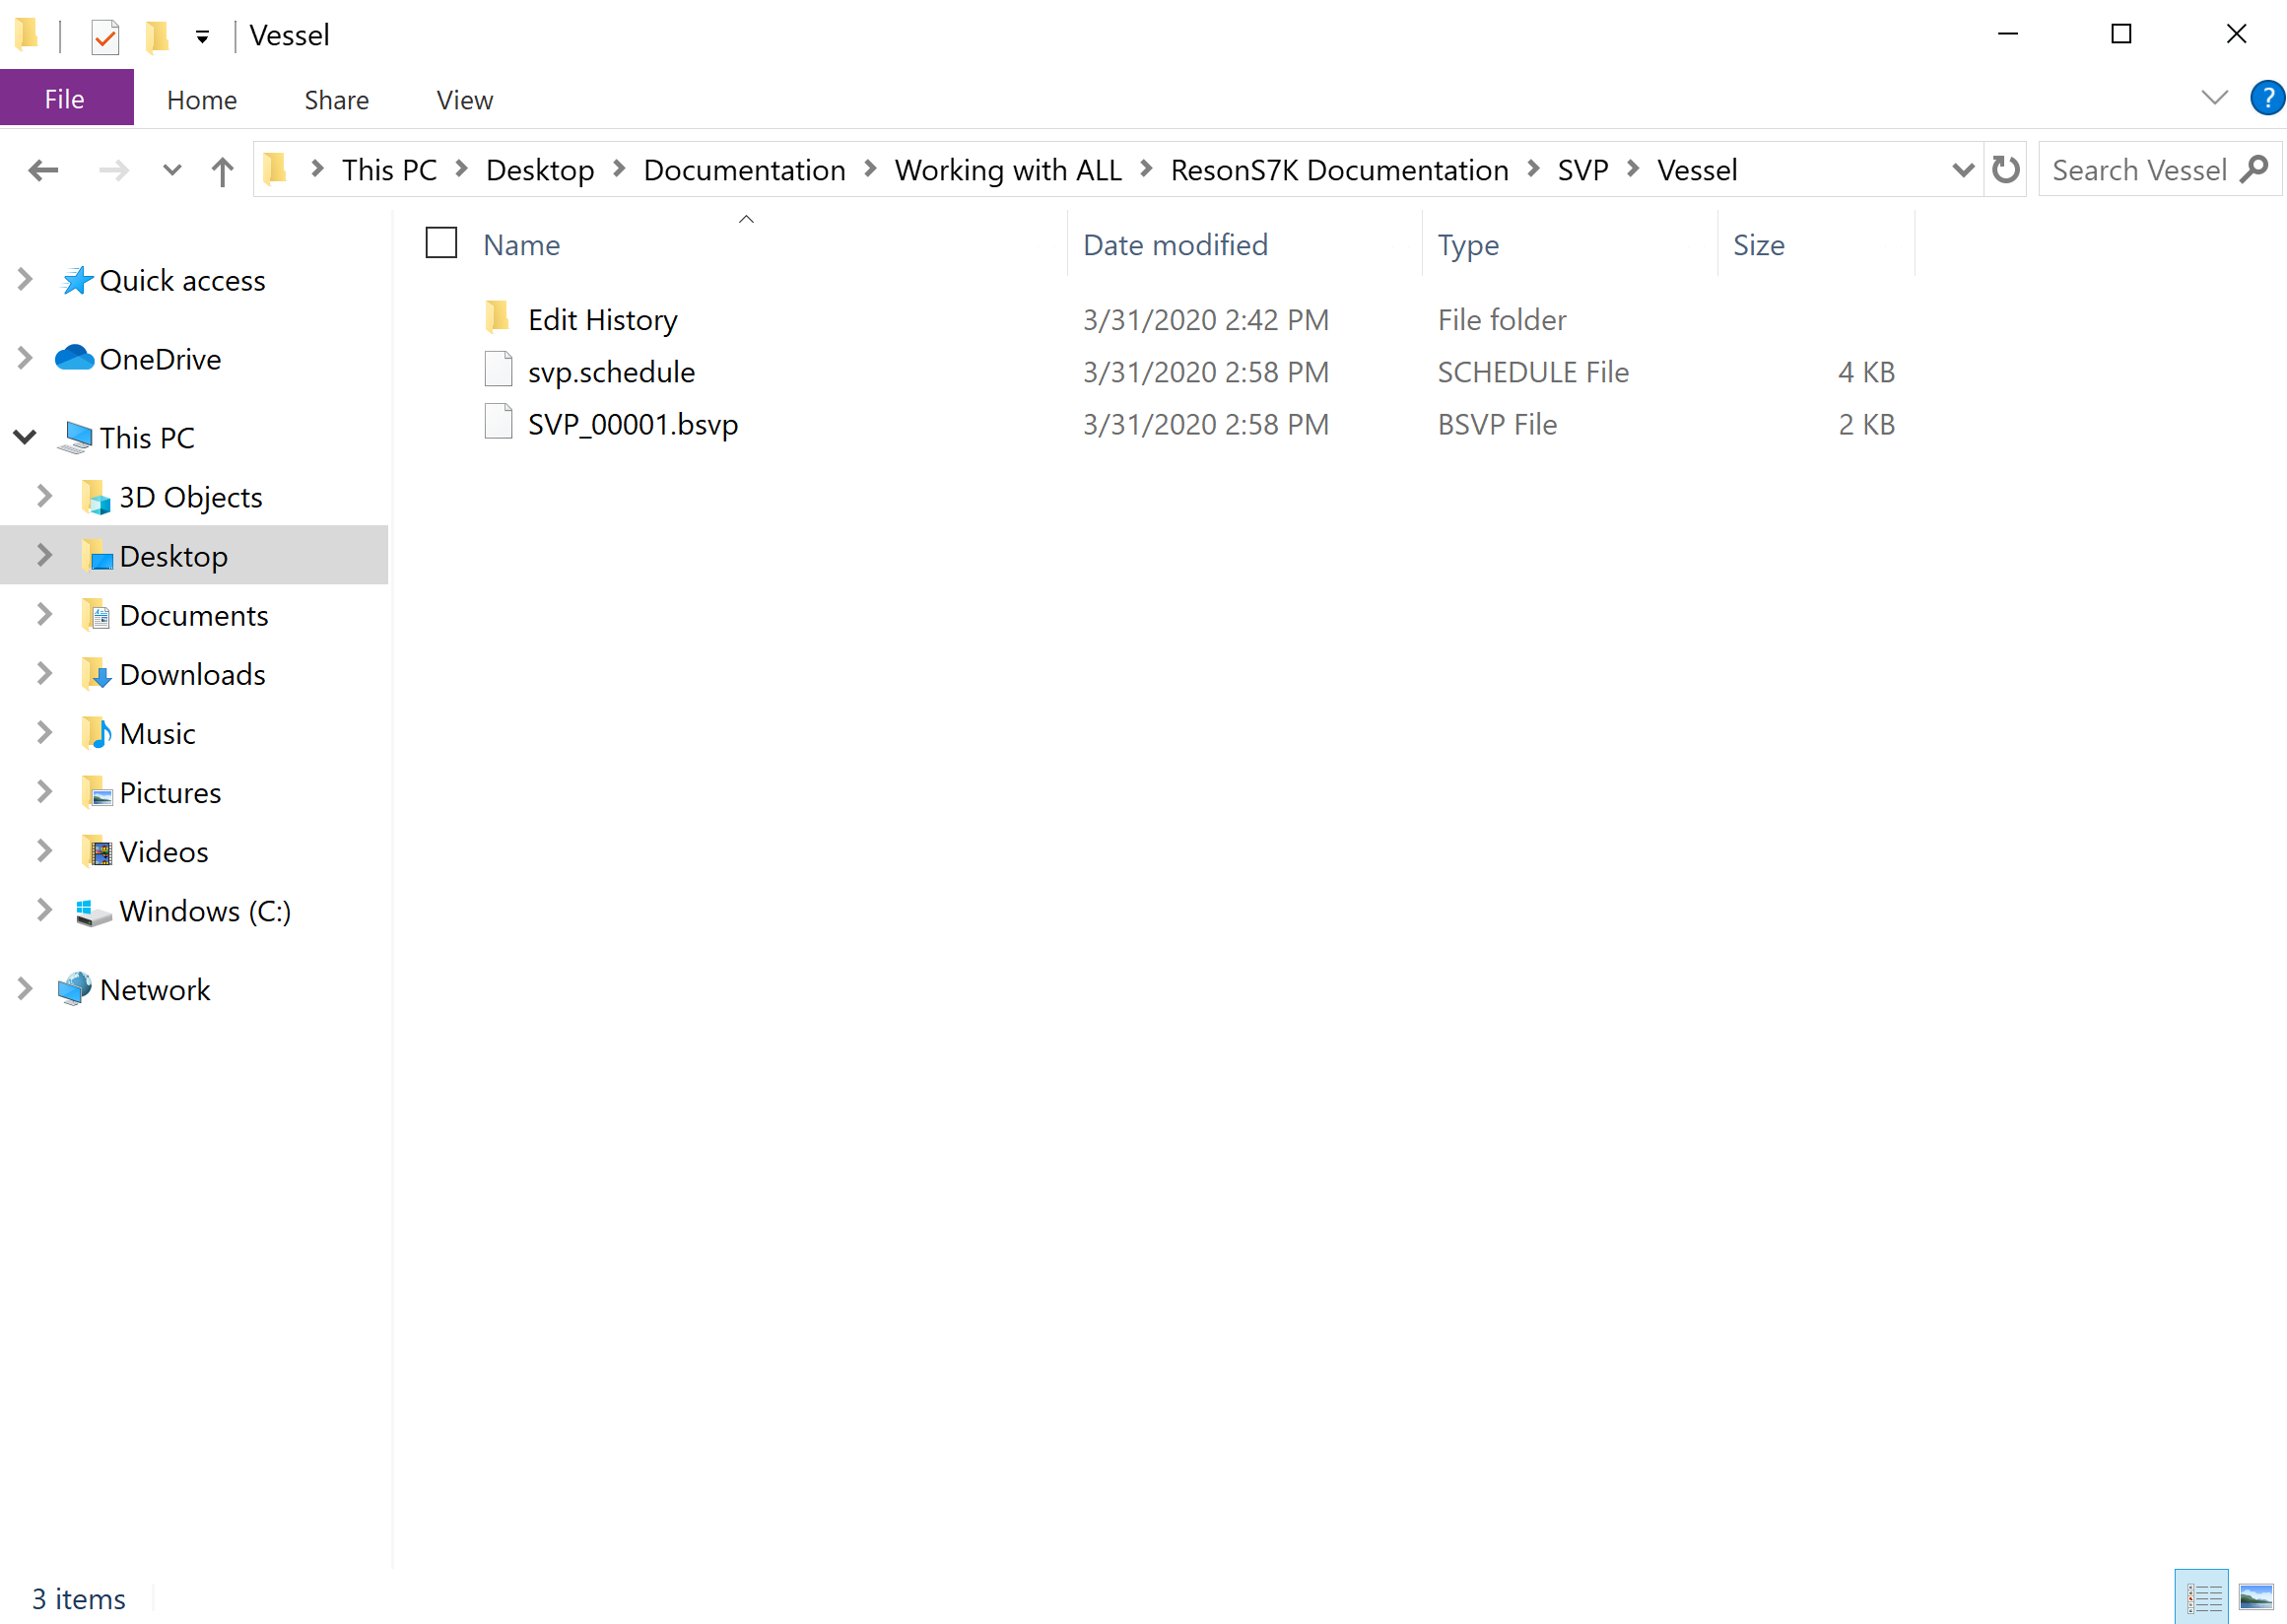2287x1624 pixels.
Task: Click New folder icon in quick access toolbar
Action: [157, 37]
